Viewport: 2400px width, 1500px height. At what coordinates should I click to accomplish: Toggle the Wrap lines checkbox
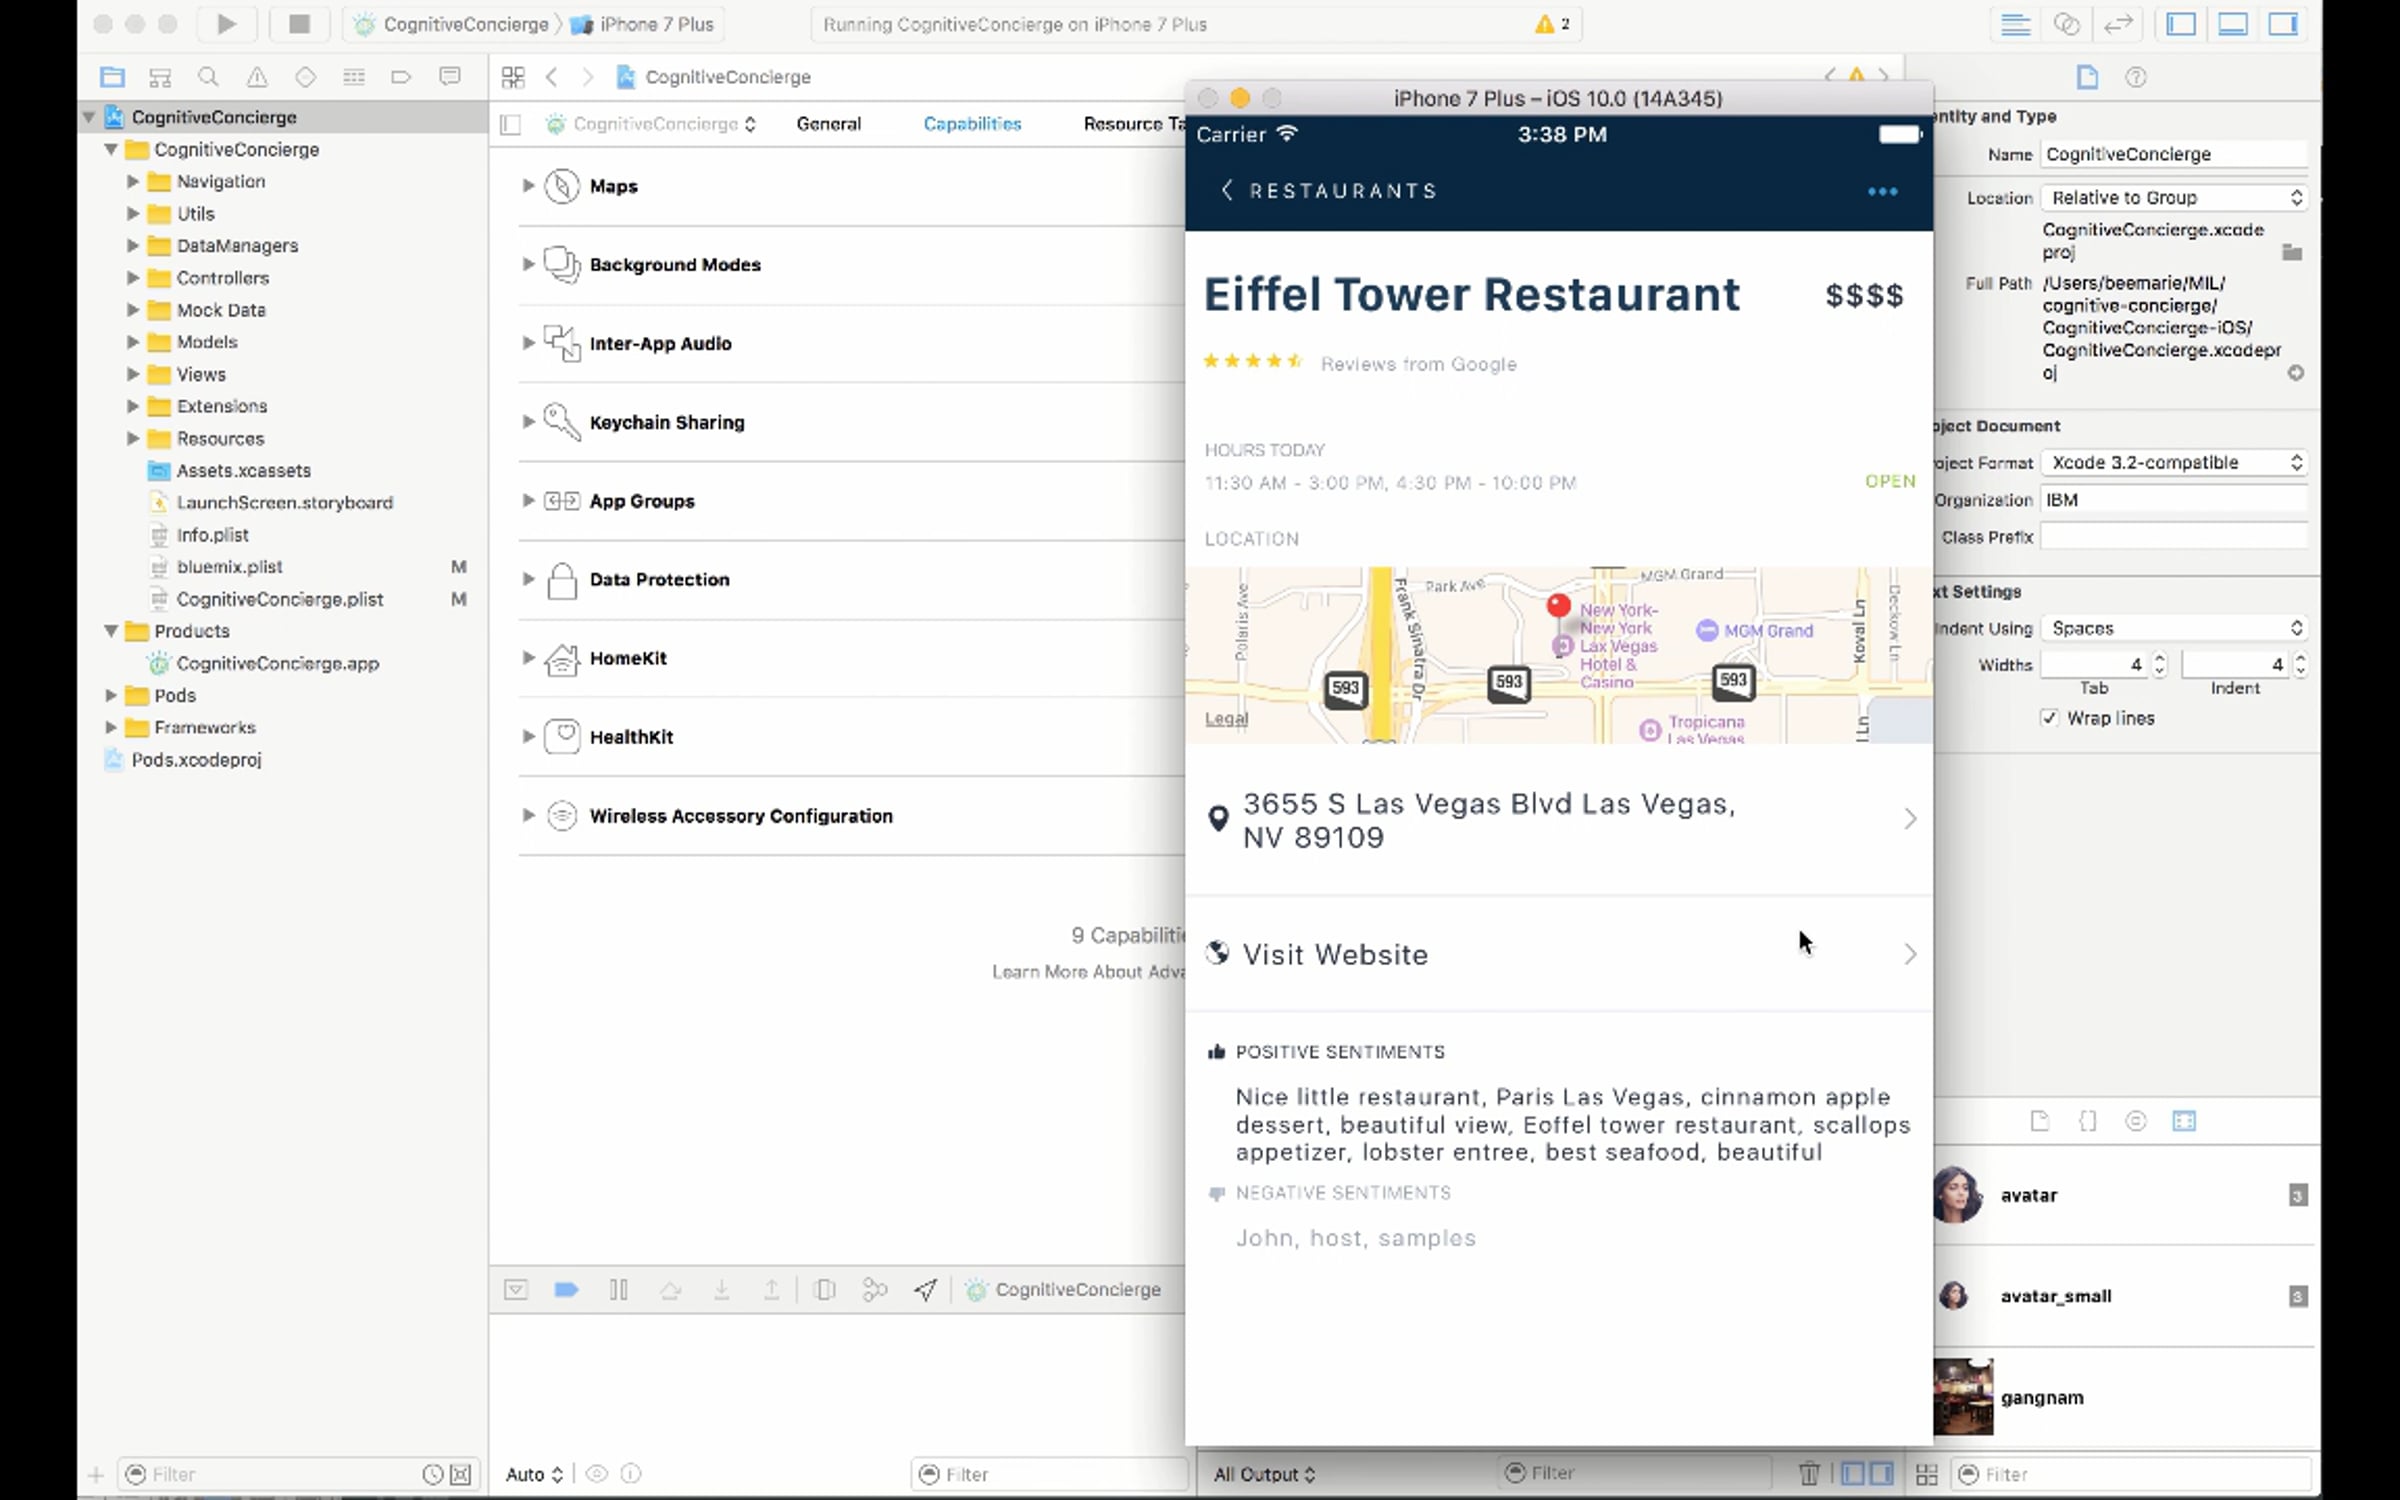(x=2050, y=718)
